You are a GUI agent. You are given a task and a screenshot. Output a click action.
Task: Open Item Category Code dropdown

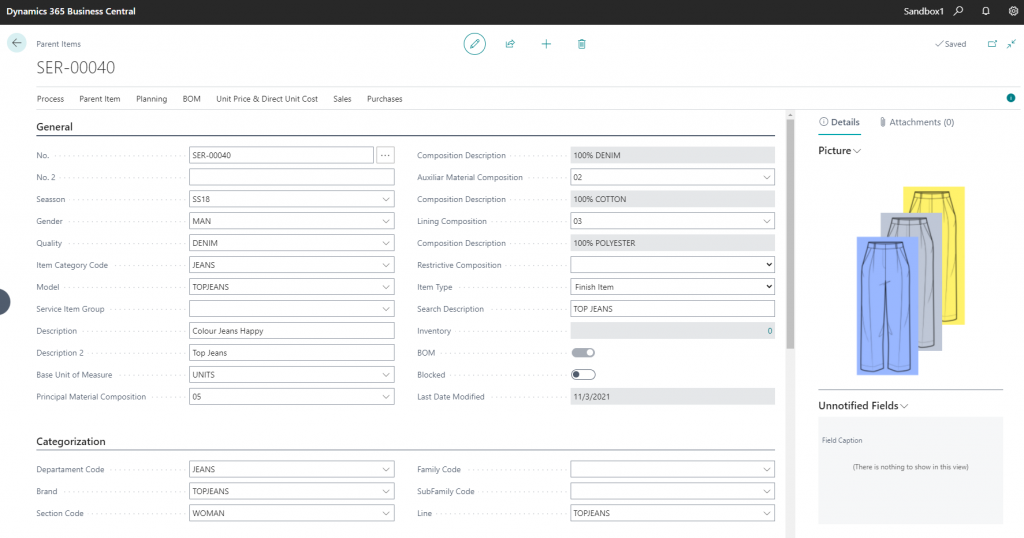[385, 265]
